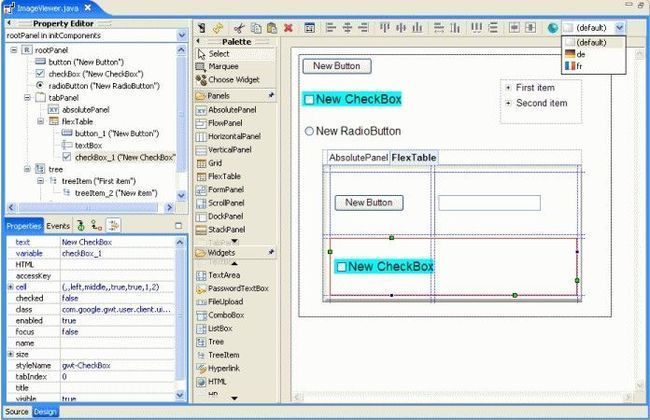Click the component tree horizontal scrollbar
Screen dimensions: 650x420
[90, 207]
